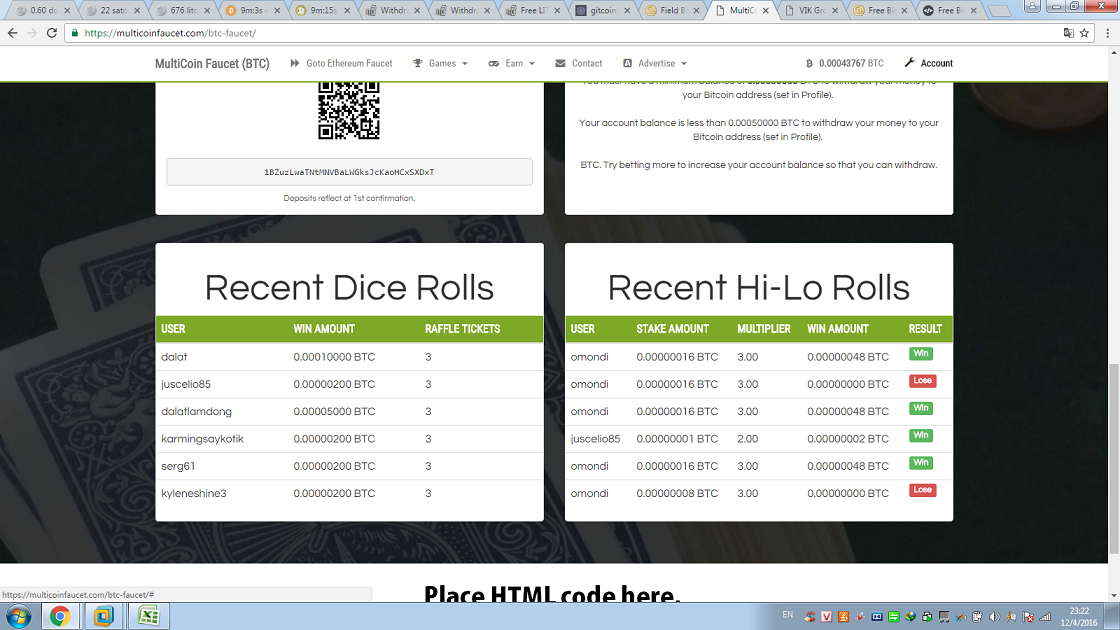This screenshot has height=630, width=1120.
Task: Click the Bitcoin deposit address field
Action: tap(349, 172)
